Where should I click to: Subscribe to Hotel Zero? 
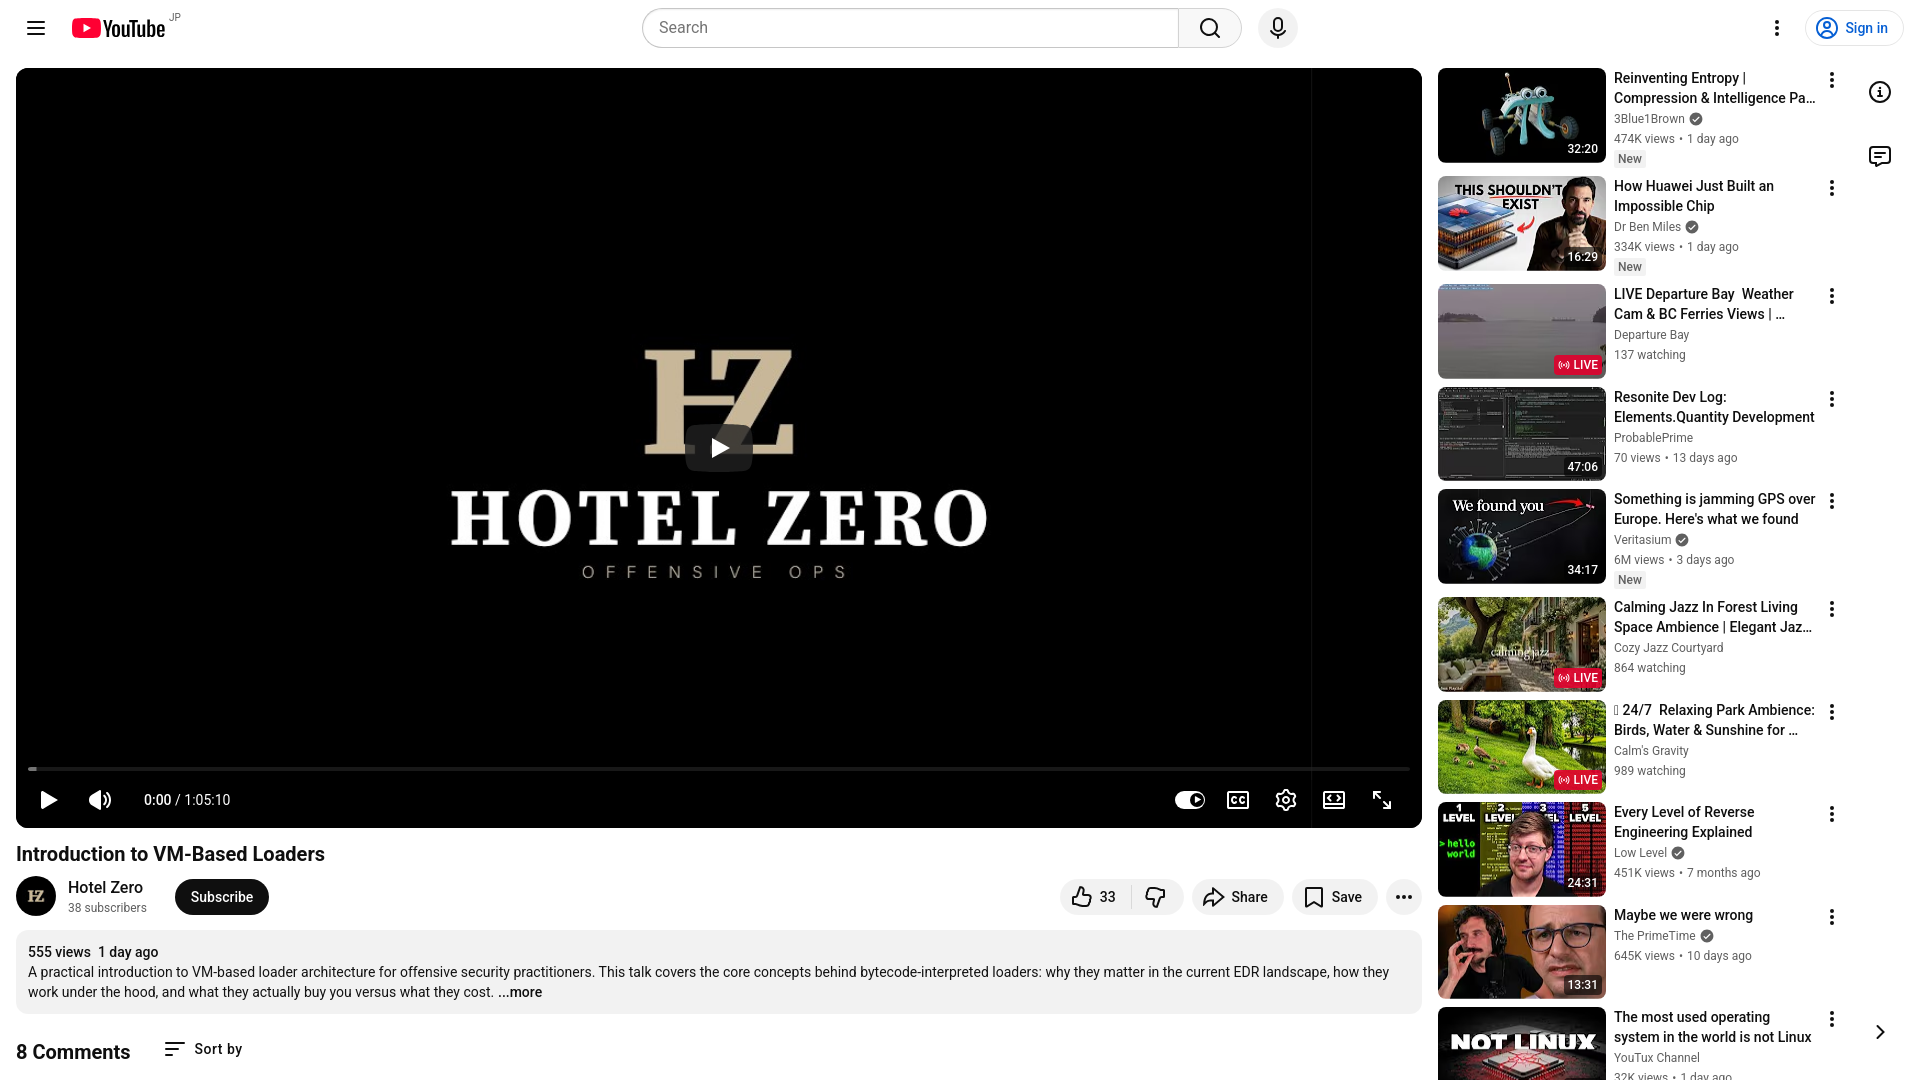point(222,897)
